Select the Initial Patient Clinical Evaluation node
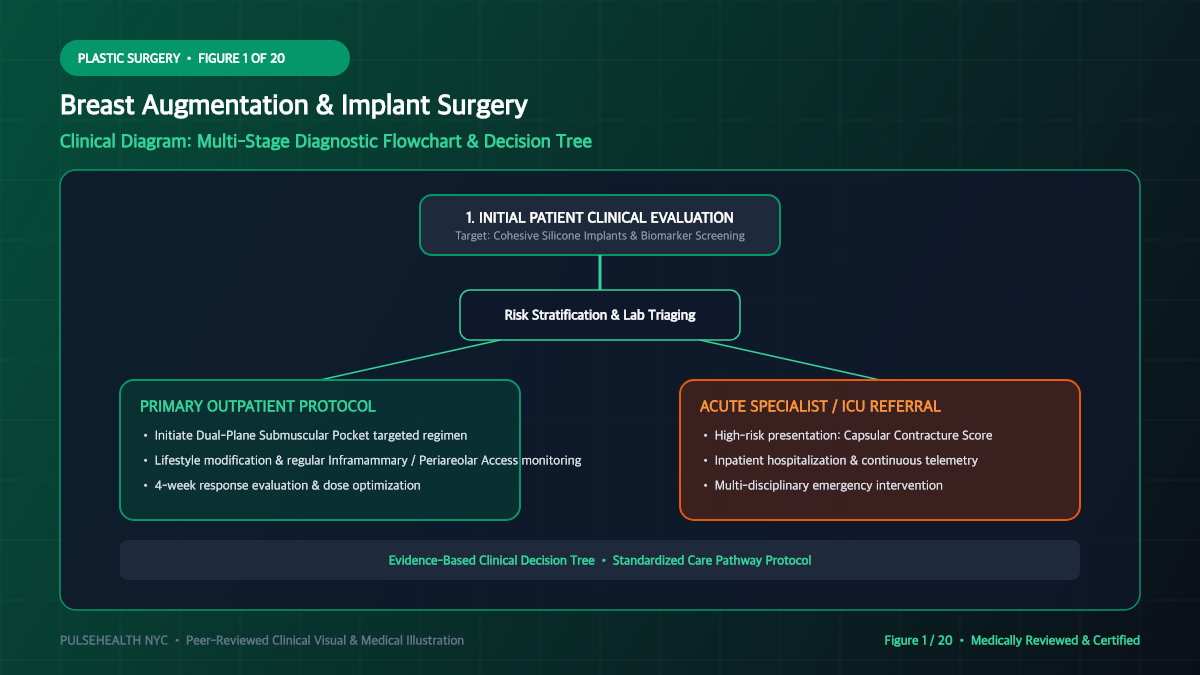 600,225
